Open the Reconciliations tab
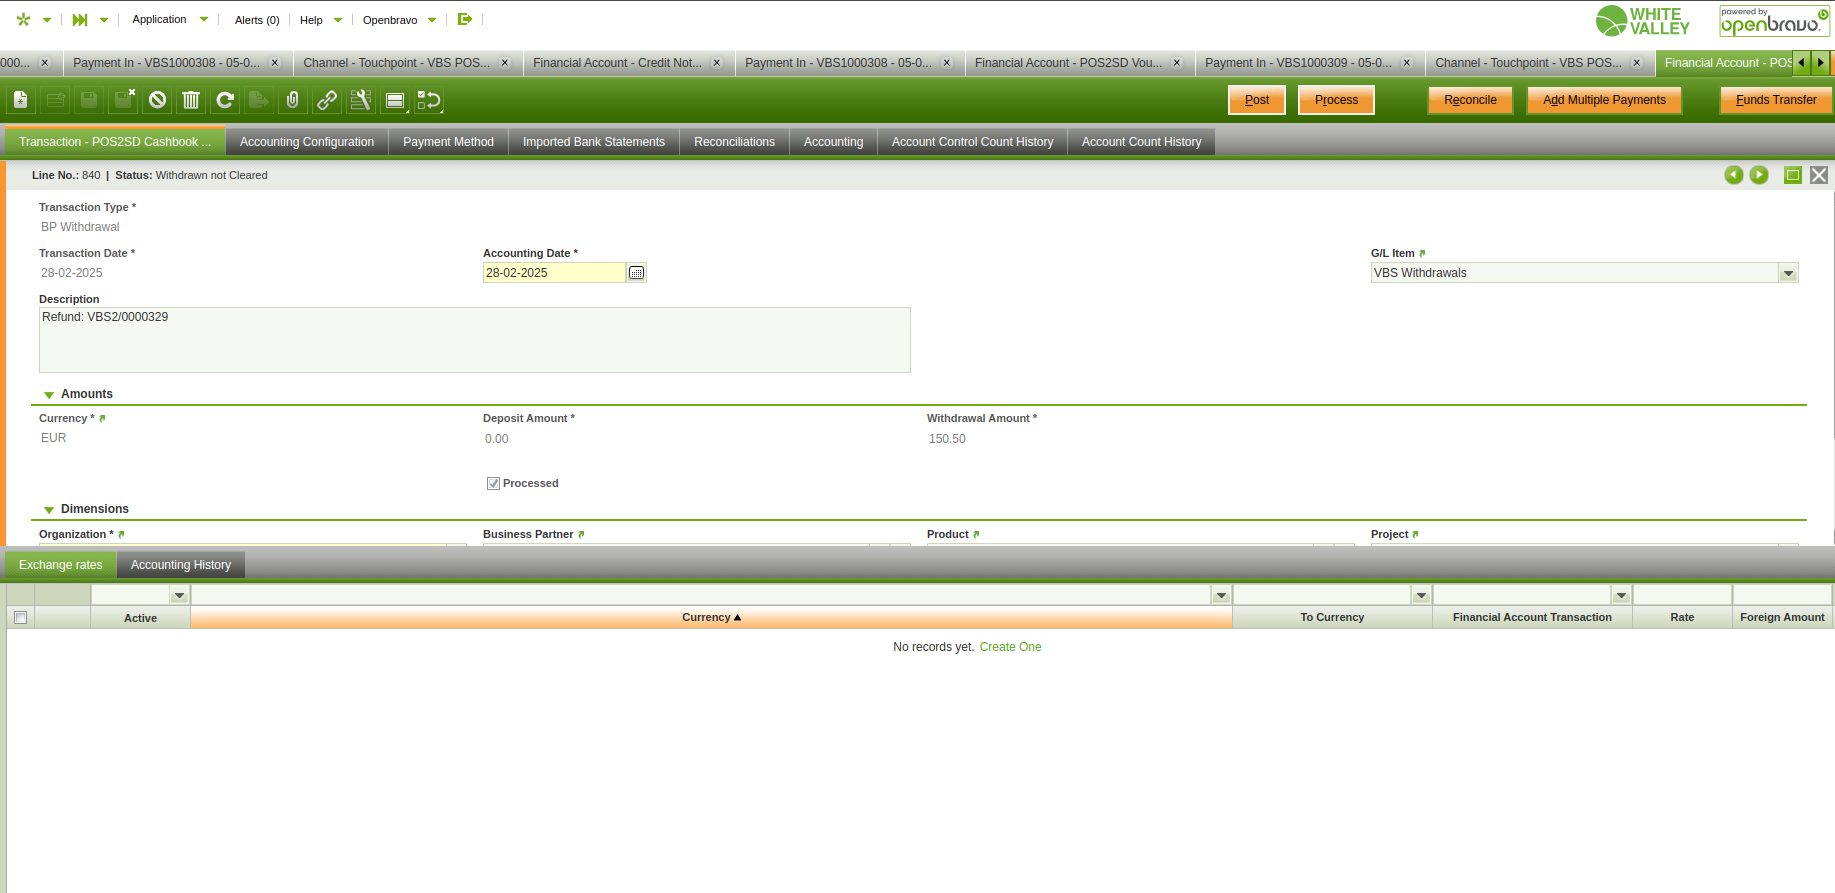1835x893 pixels. click(x=734, y=142)
